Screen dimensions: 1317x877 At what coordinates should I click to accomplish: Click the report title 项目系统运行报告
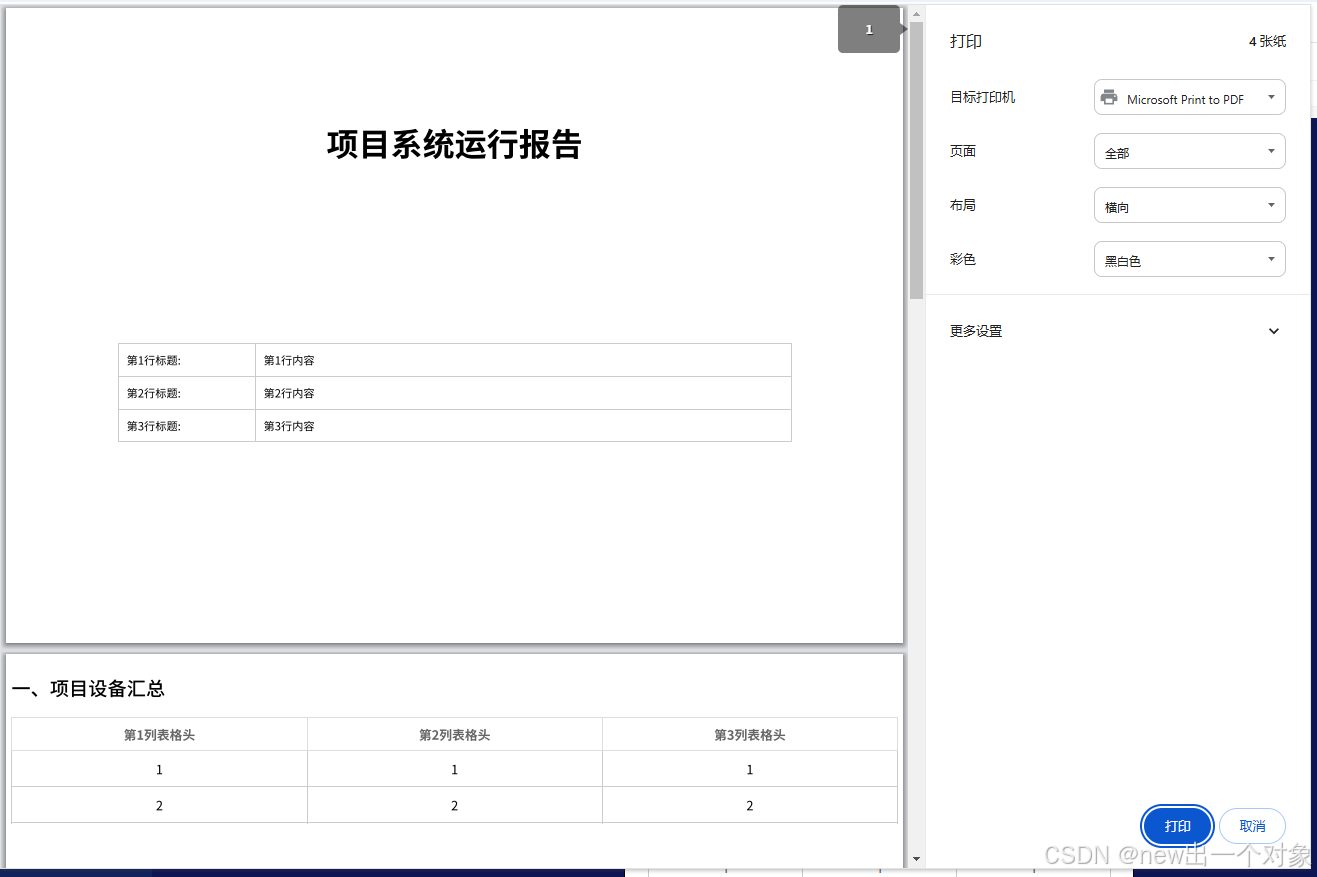pyautogui.click(x=455, y=145)
